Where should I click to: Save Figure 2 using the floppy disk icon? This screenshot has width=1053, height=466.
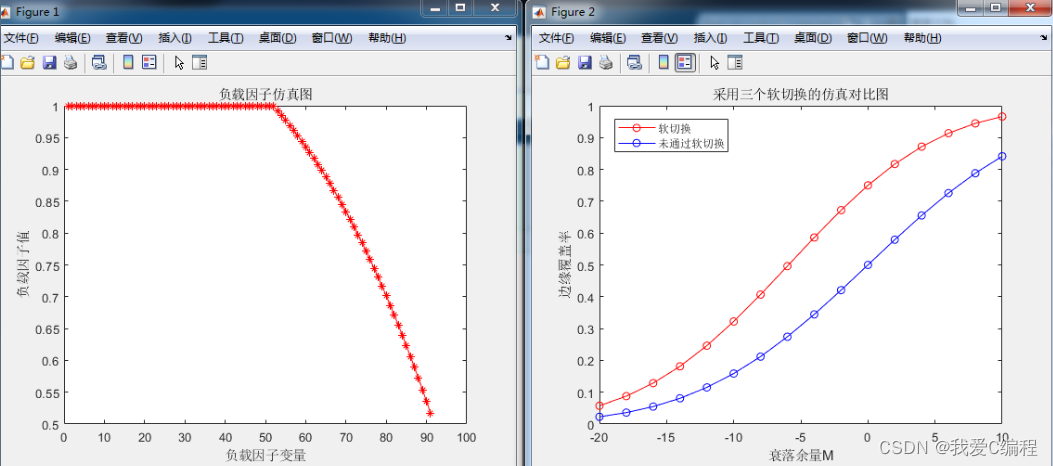[583, 63]
